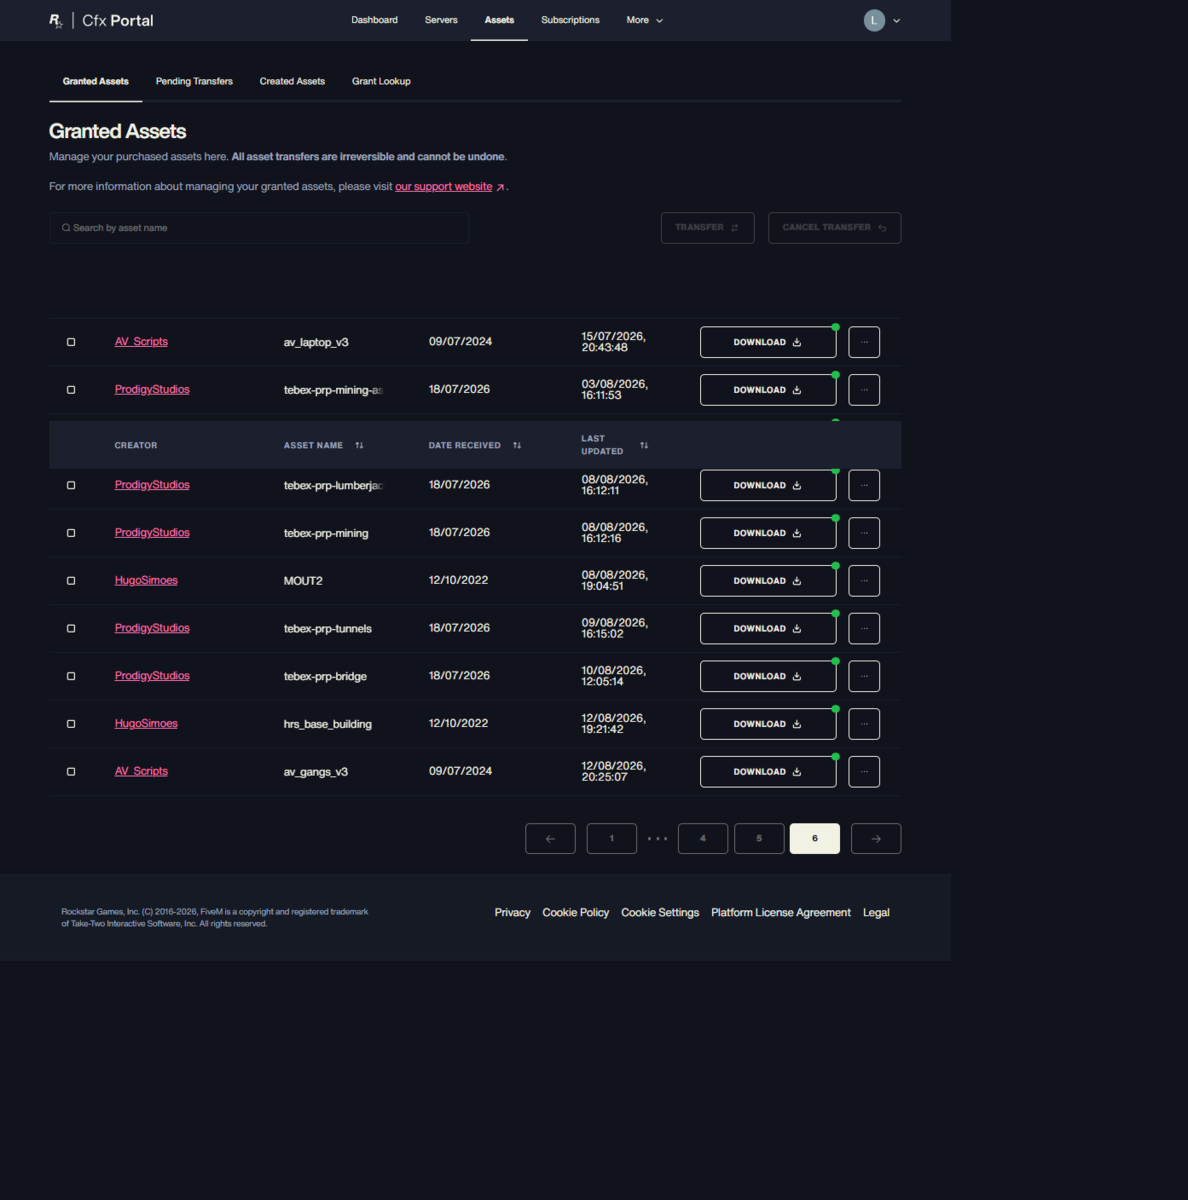The image size is (1188, 1200).
Task: Open the Servers page
Action: pos(441,20)
